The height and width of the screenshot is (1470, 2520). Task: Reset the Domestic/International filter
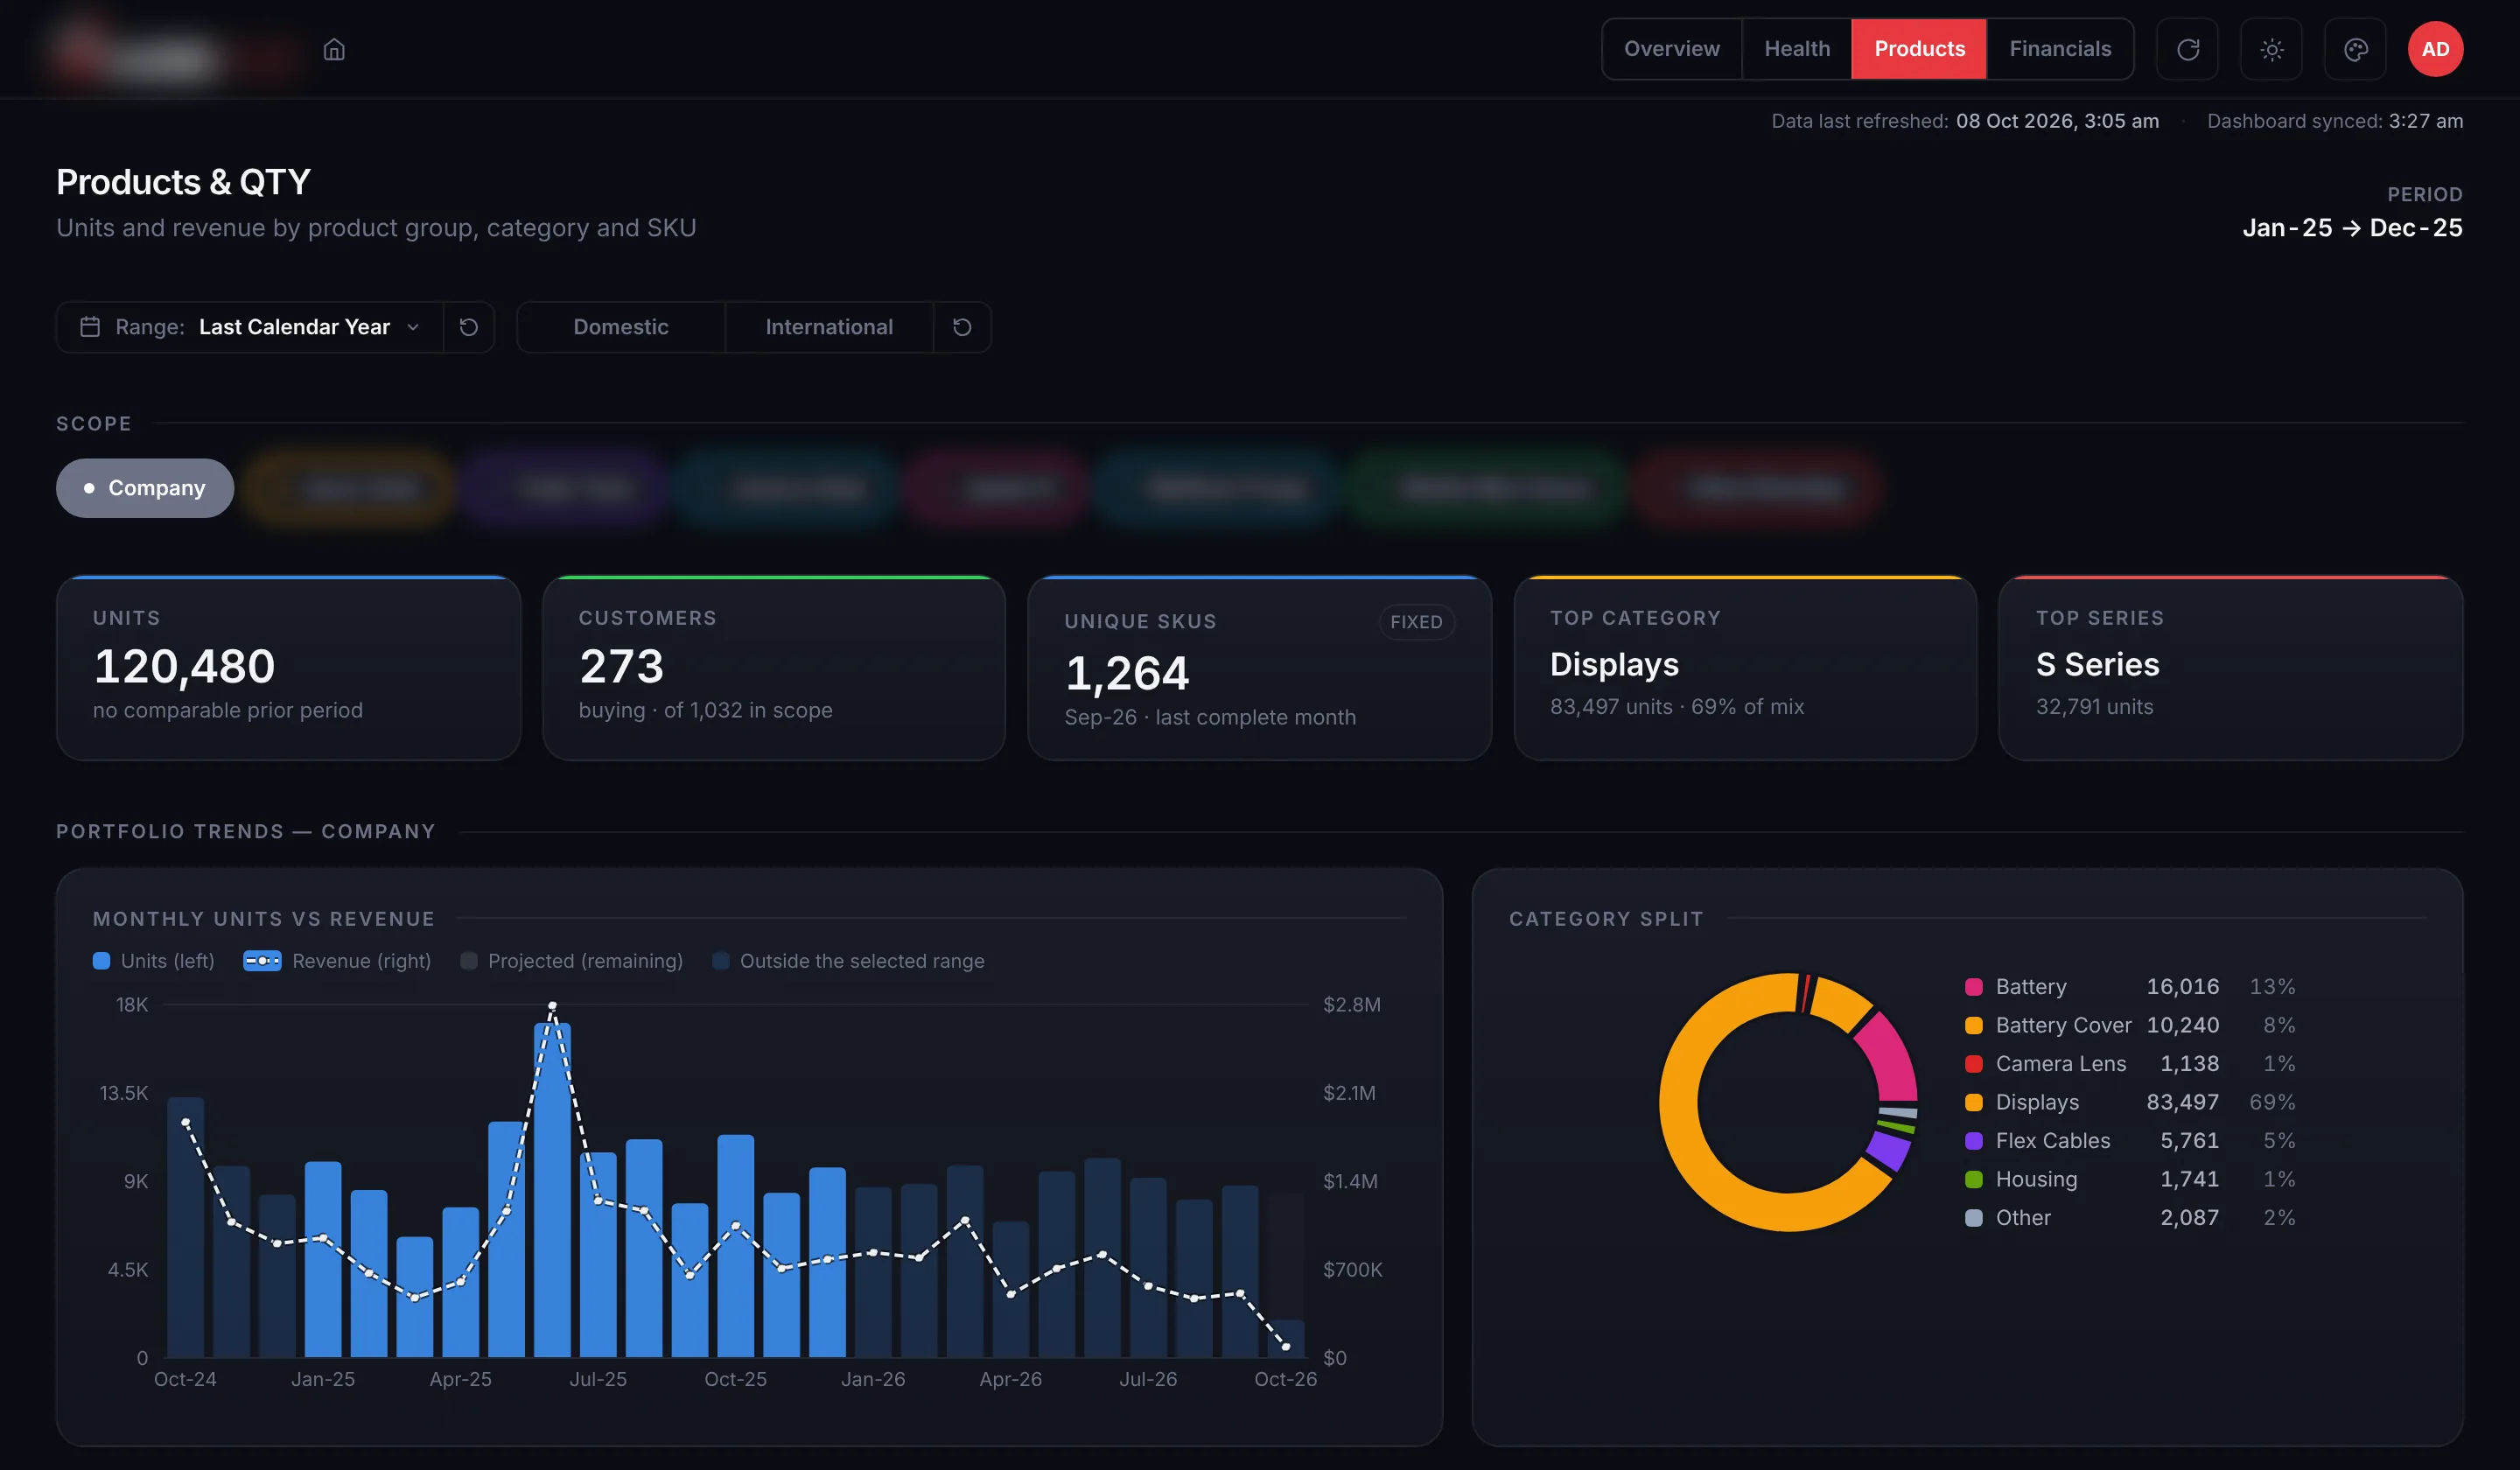tap(962, 327)
